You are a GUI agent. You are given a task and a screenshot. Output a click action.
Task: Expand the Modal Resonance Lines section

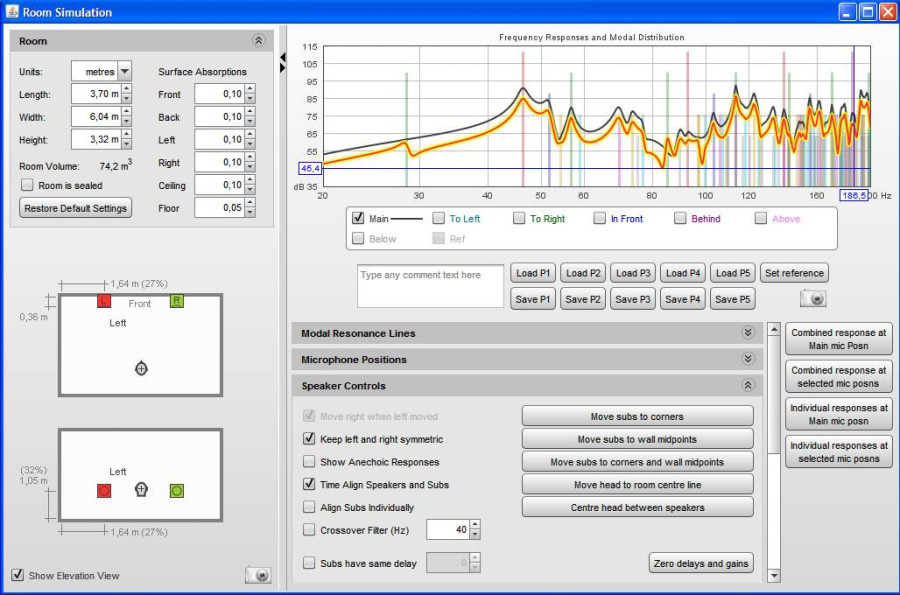coord(747,333)
